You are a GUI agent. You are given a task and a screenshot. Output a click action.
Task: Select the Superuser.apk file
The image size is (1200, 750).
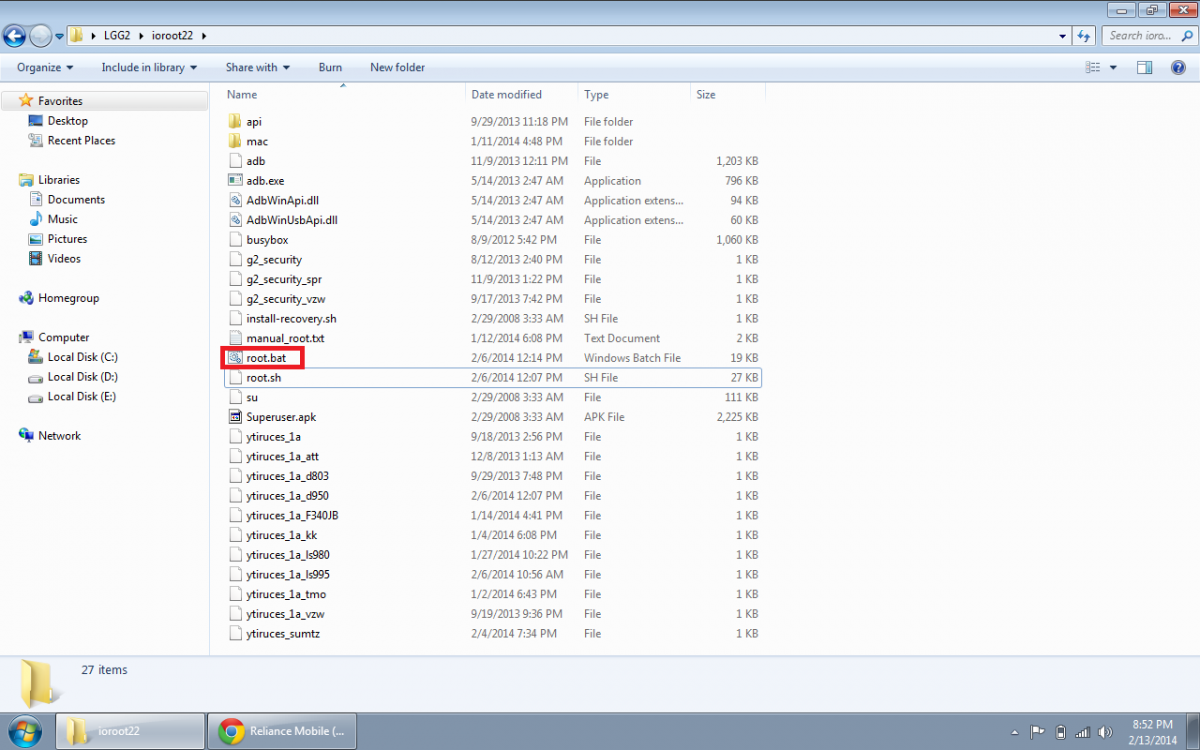[x=280, y=417]
